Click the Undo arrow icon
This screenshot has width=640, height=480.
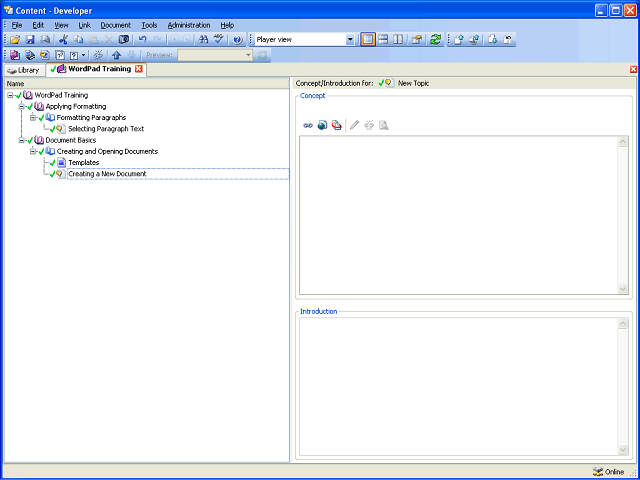coord(142,40)
